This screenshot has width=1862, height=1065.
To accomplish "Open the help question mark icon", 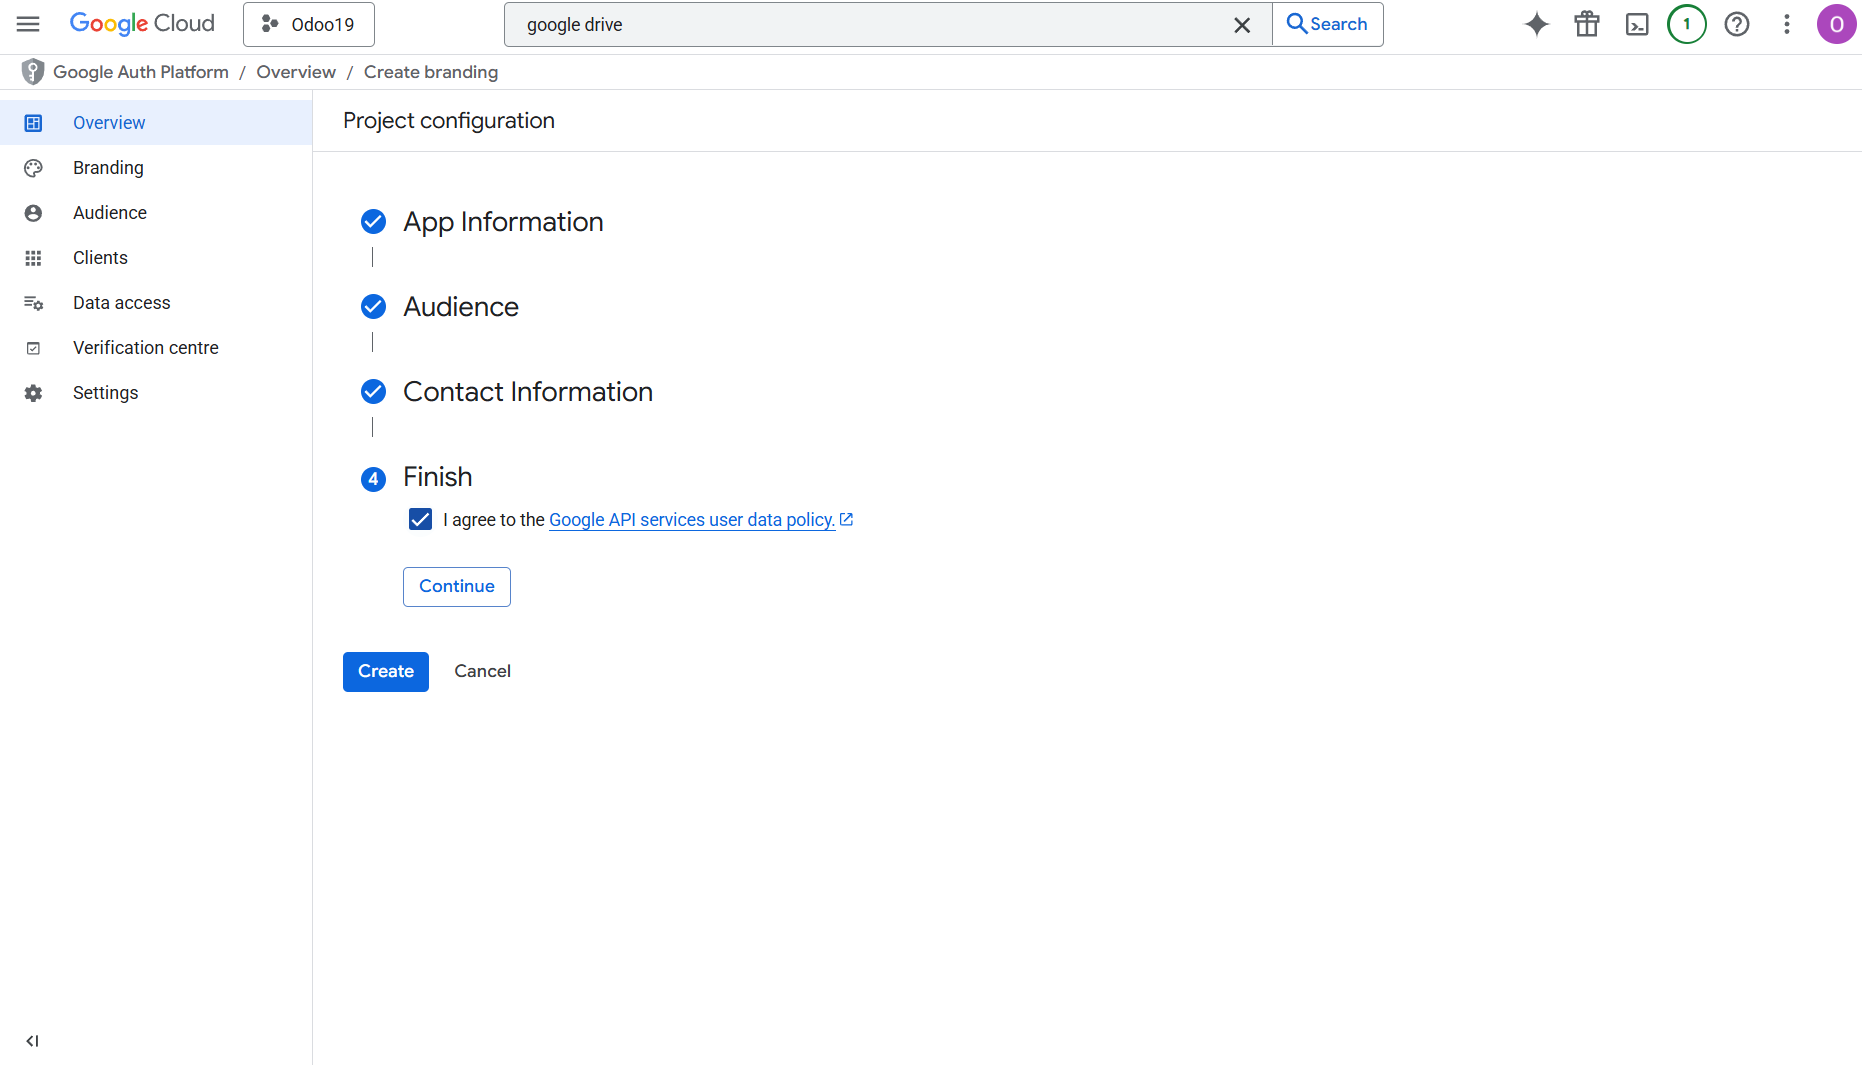I will (x=1736, y=24).
